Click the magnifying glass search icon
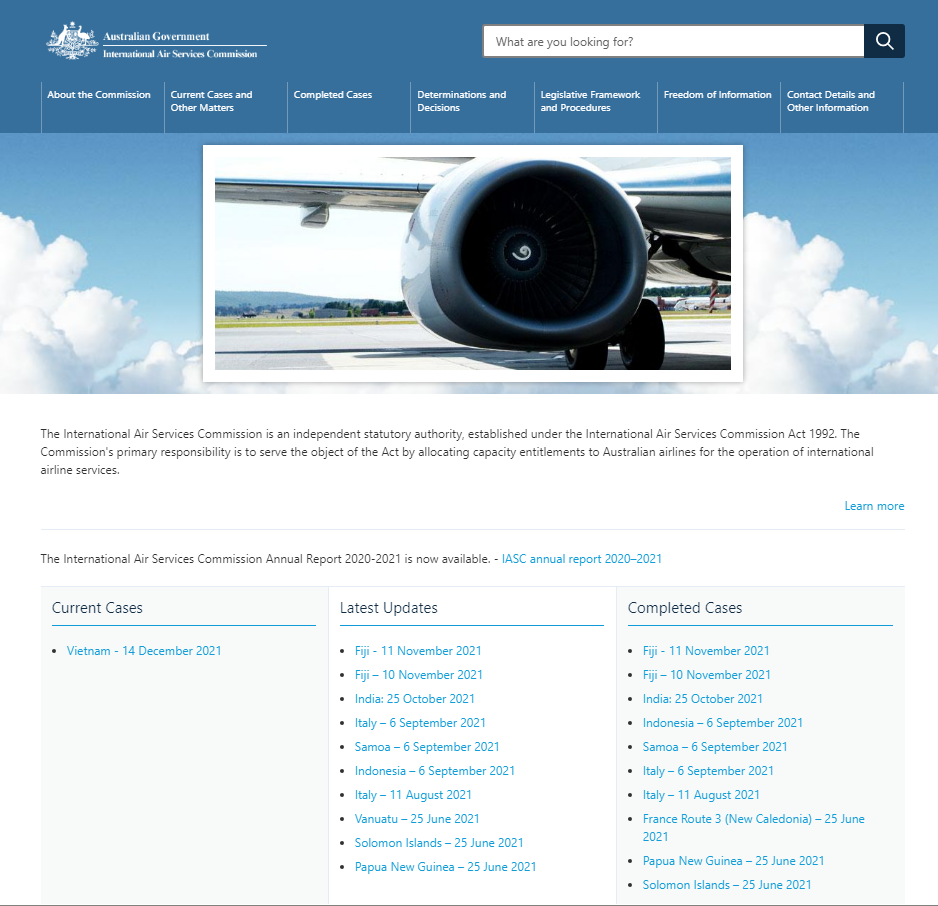 [884, 41]
